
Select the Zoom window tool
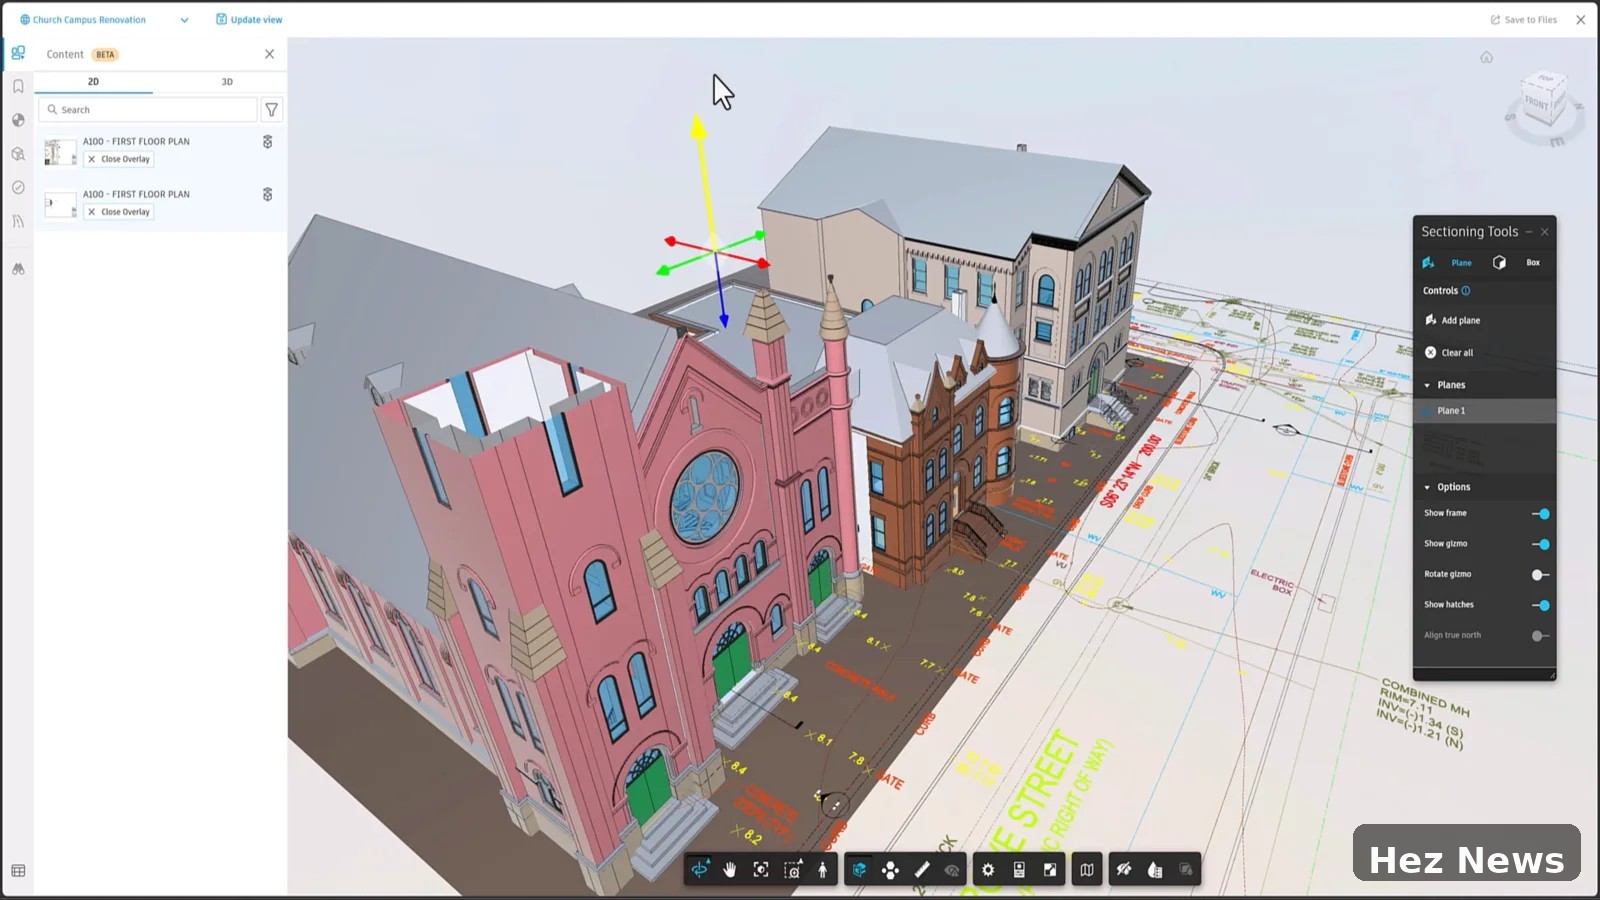(792, 870)
